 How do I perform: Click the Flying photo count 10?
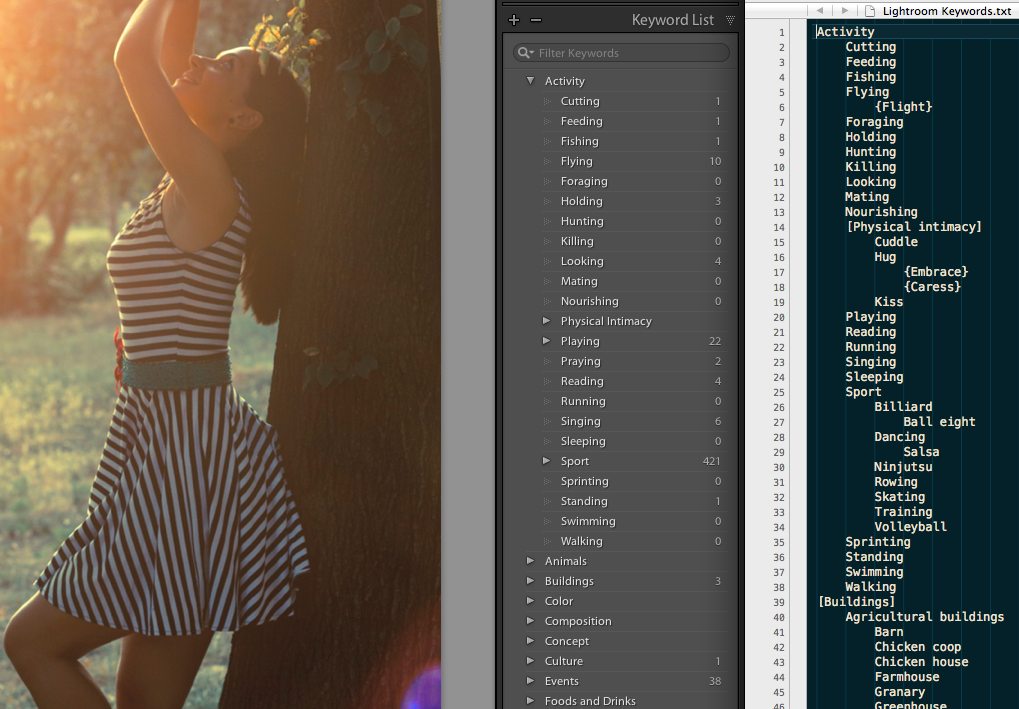pyautogui.click(x=715, y=161)
